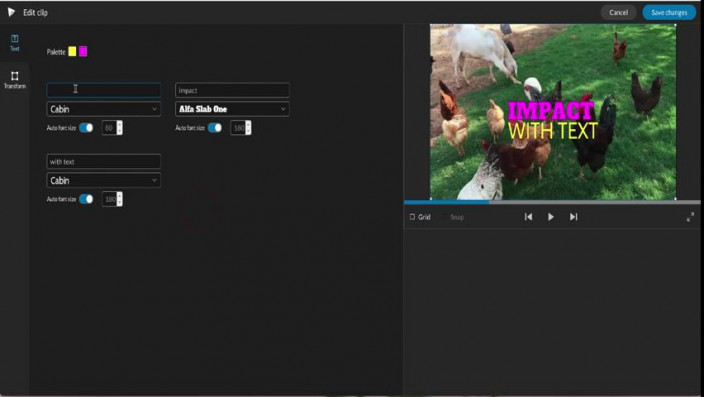The height and width of the screenshot is (397, 704).
Task: Open the Text panel icon in sidebar
Action: coord(14,39)
